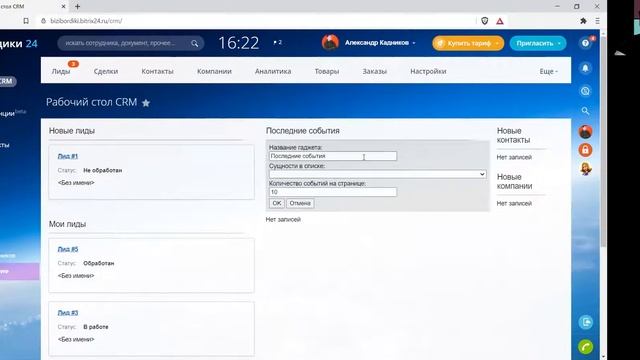Click the bookmark icon in address bar
The image size is (640, 360).
coord(26,21)
